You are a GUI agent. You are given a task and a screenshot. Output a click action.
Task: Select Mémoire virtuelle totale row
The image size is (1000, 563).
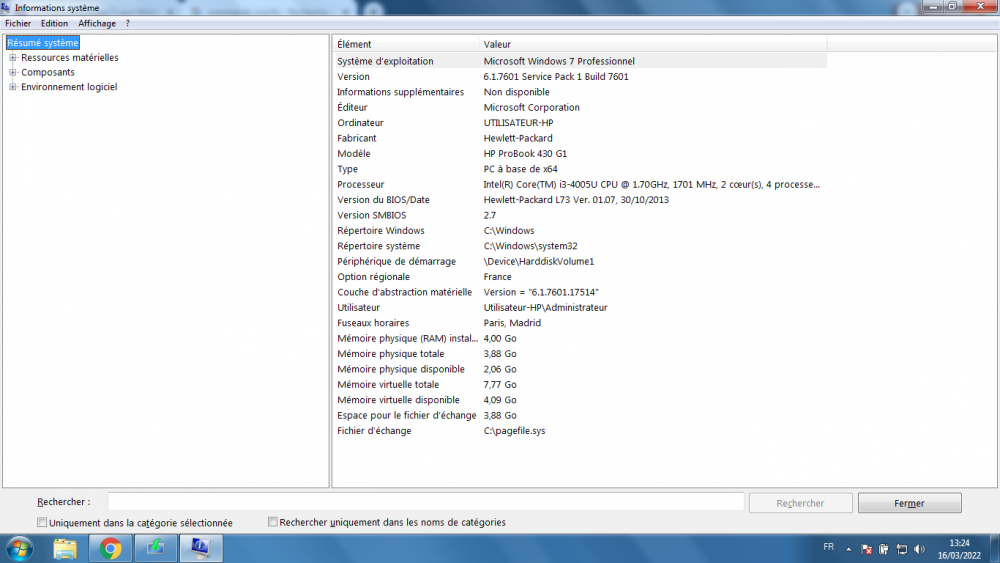pos(580,384)
